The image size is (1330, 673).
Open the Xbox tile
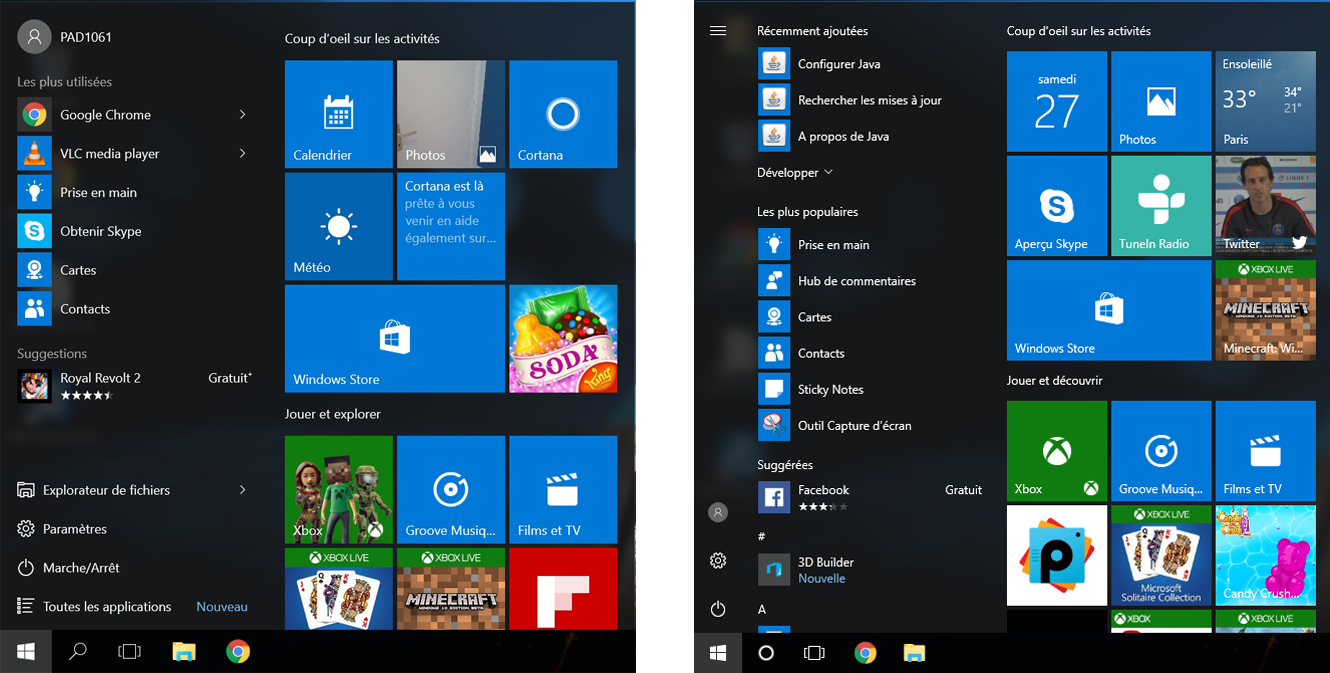[x=338, y=489]
